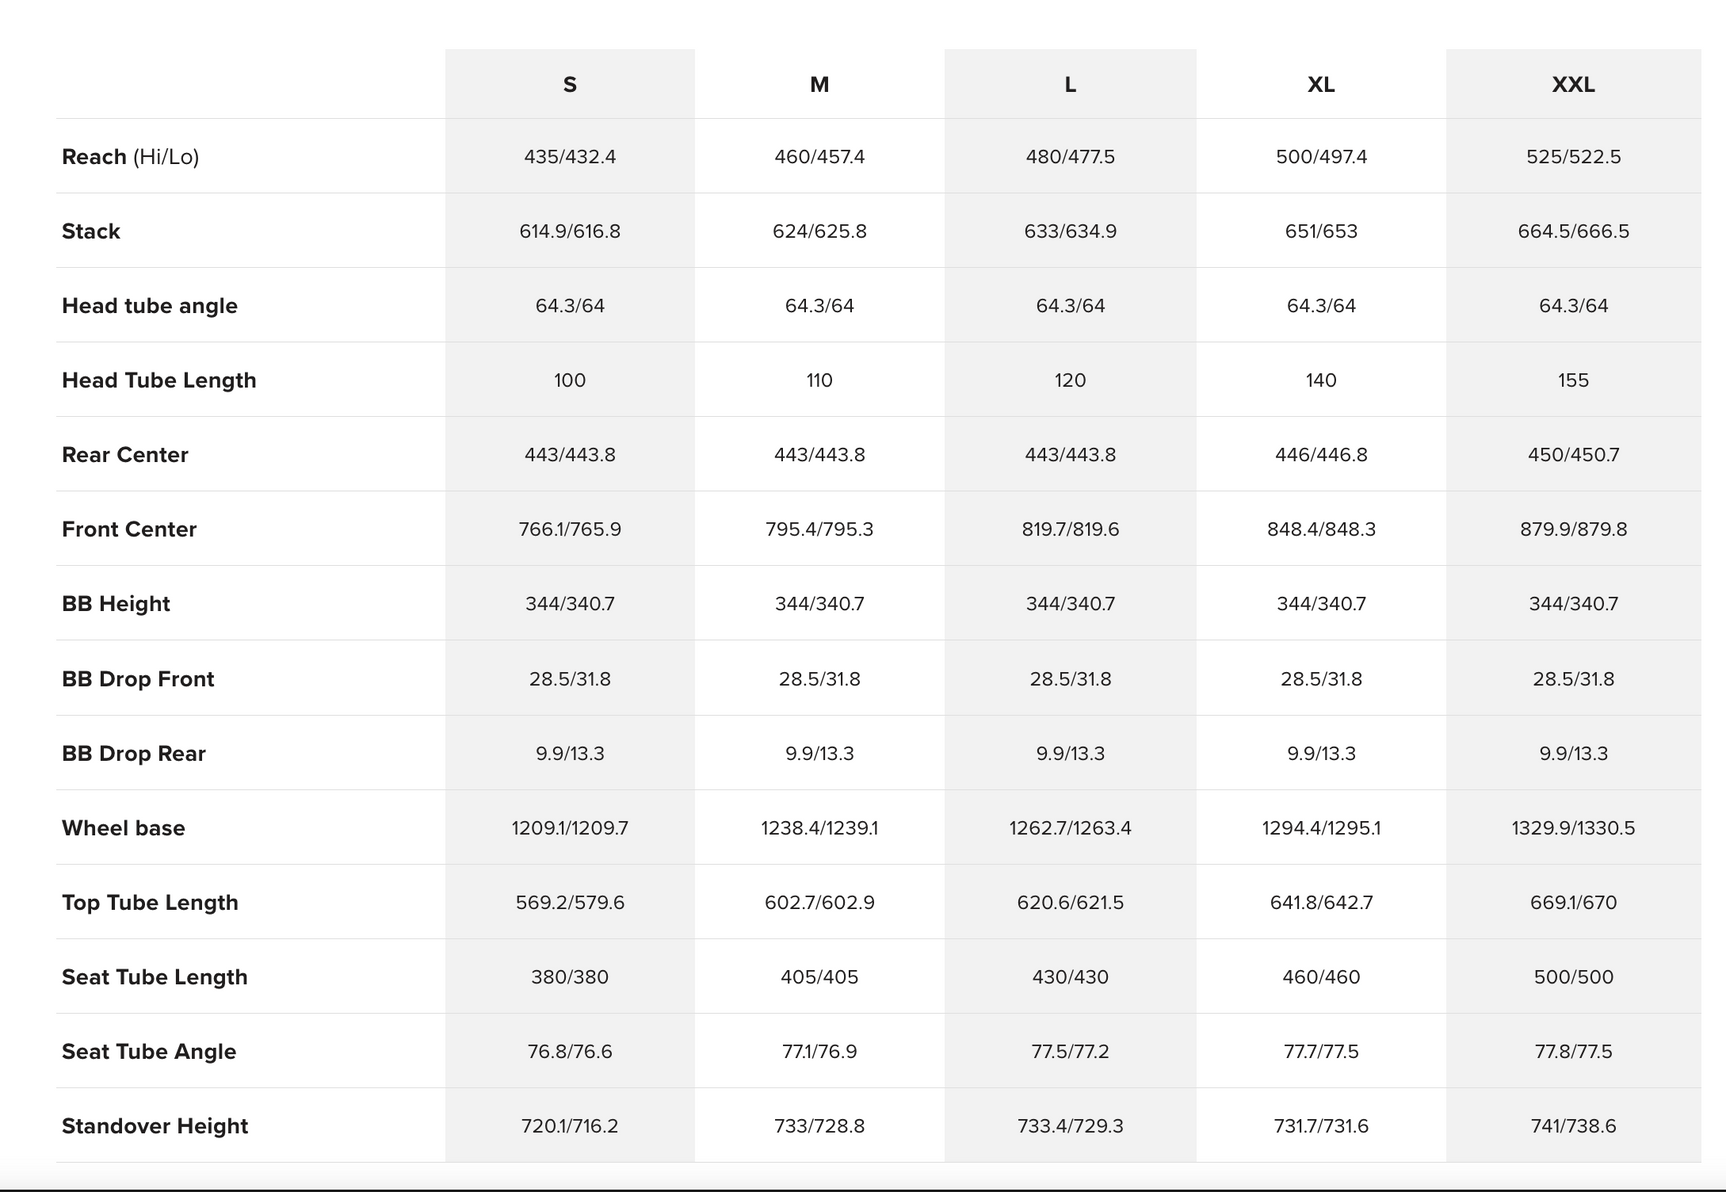
Task: Select the Wheel base row label
Action: [123, 828]
